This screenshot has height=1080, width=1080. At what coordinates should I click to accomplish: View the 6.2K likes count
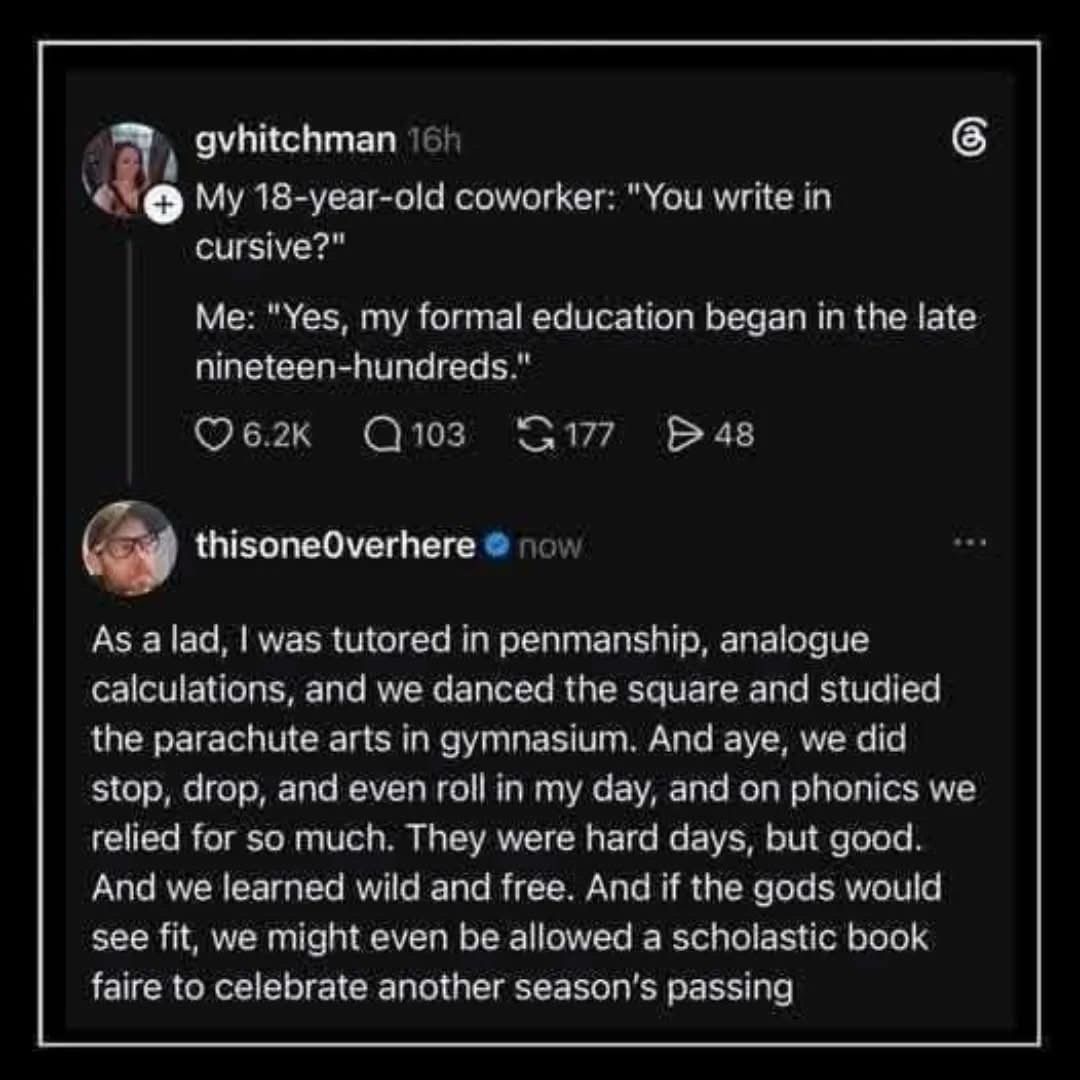277,435
